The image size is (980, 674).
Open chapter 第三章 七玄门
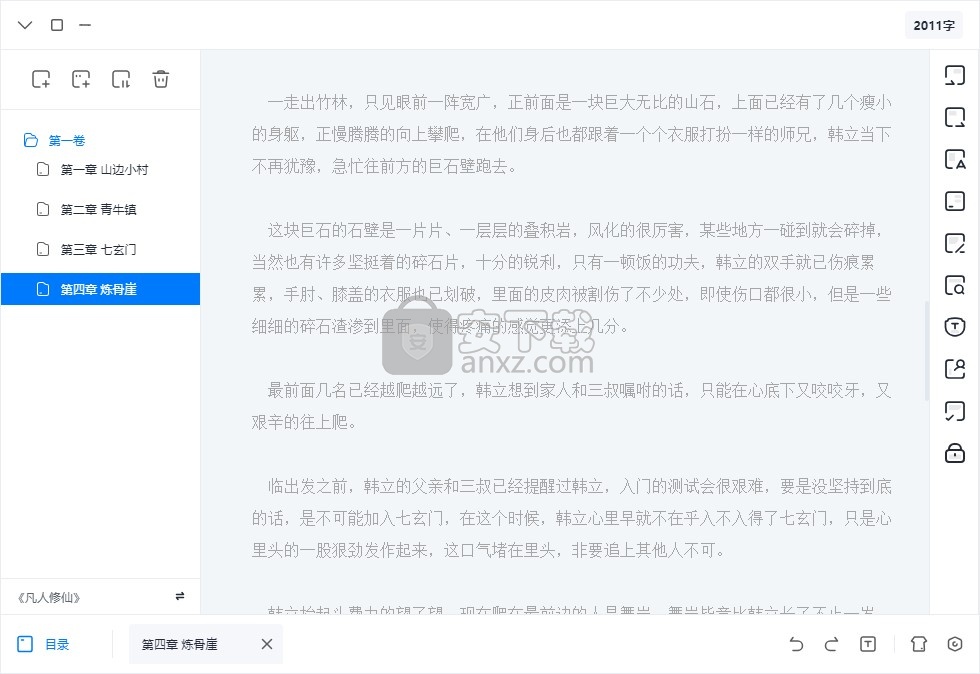coord(100,249)
